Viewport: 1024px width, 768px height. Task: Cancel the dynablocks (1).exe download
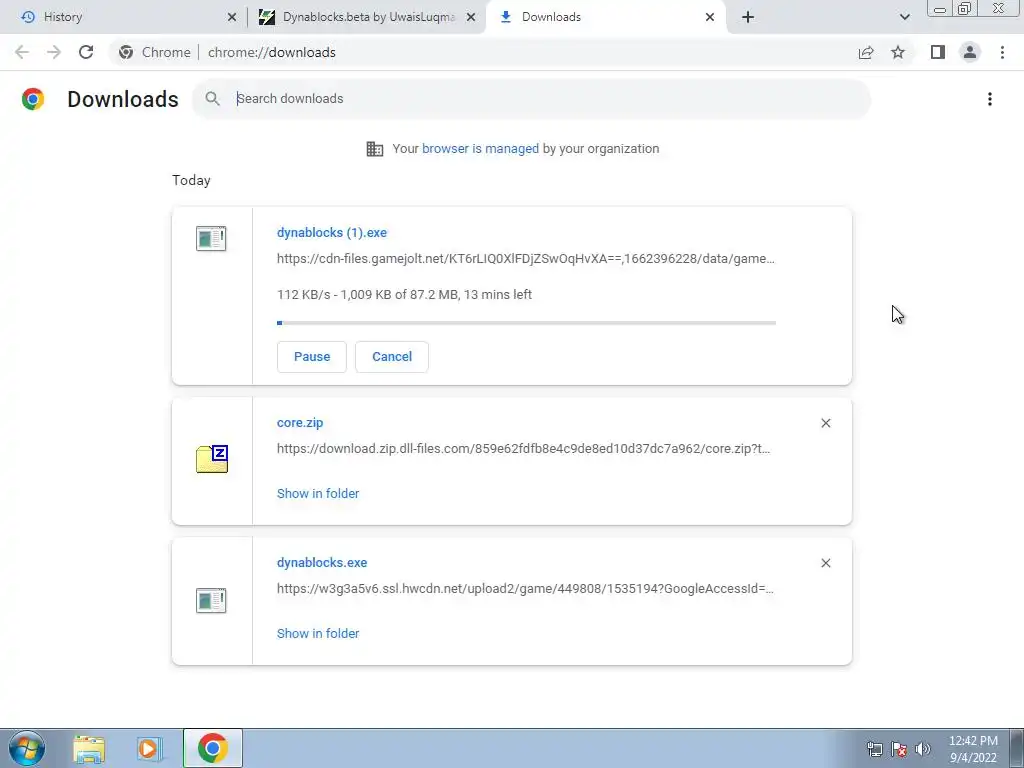coord(392,357)
